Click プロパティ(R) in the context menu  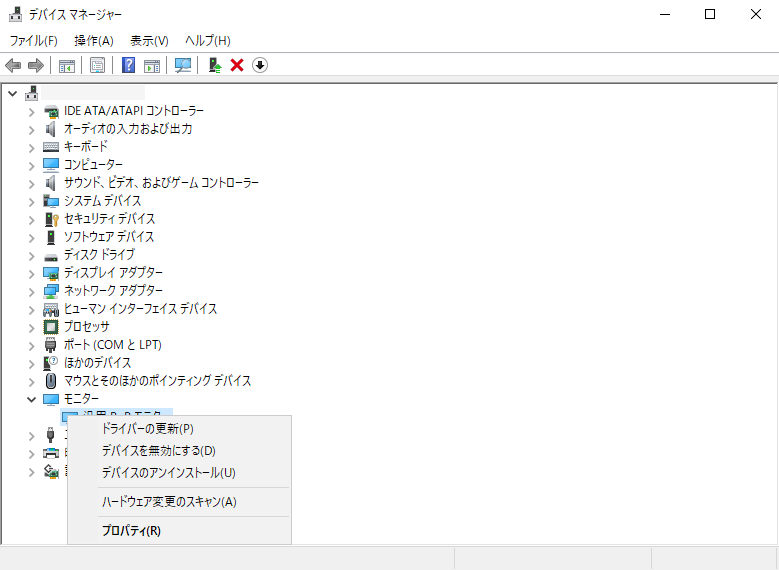[131, 531]
